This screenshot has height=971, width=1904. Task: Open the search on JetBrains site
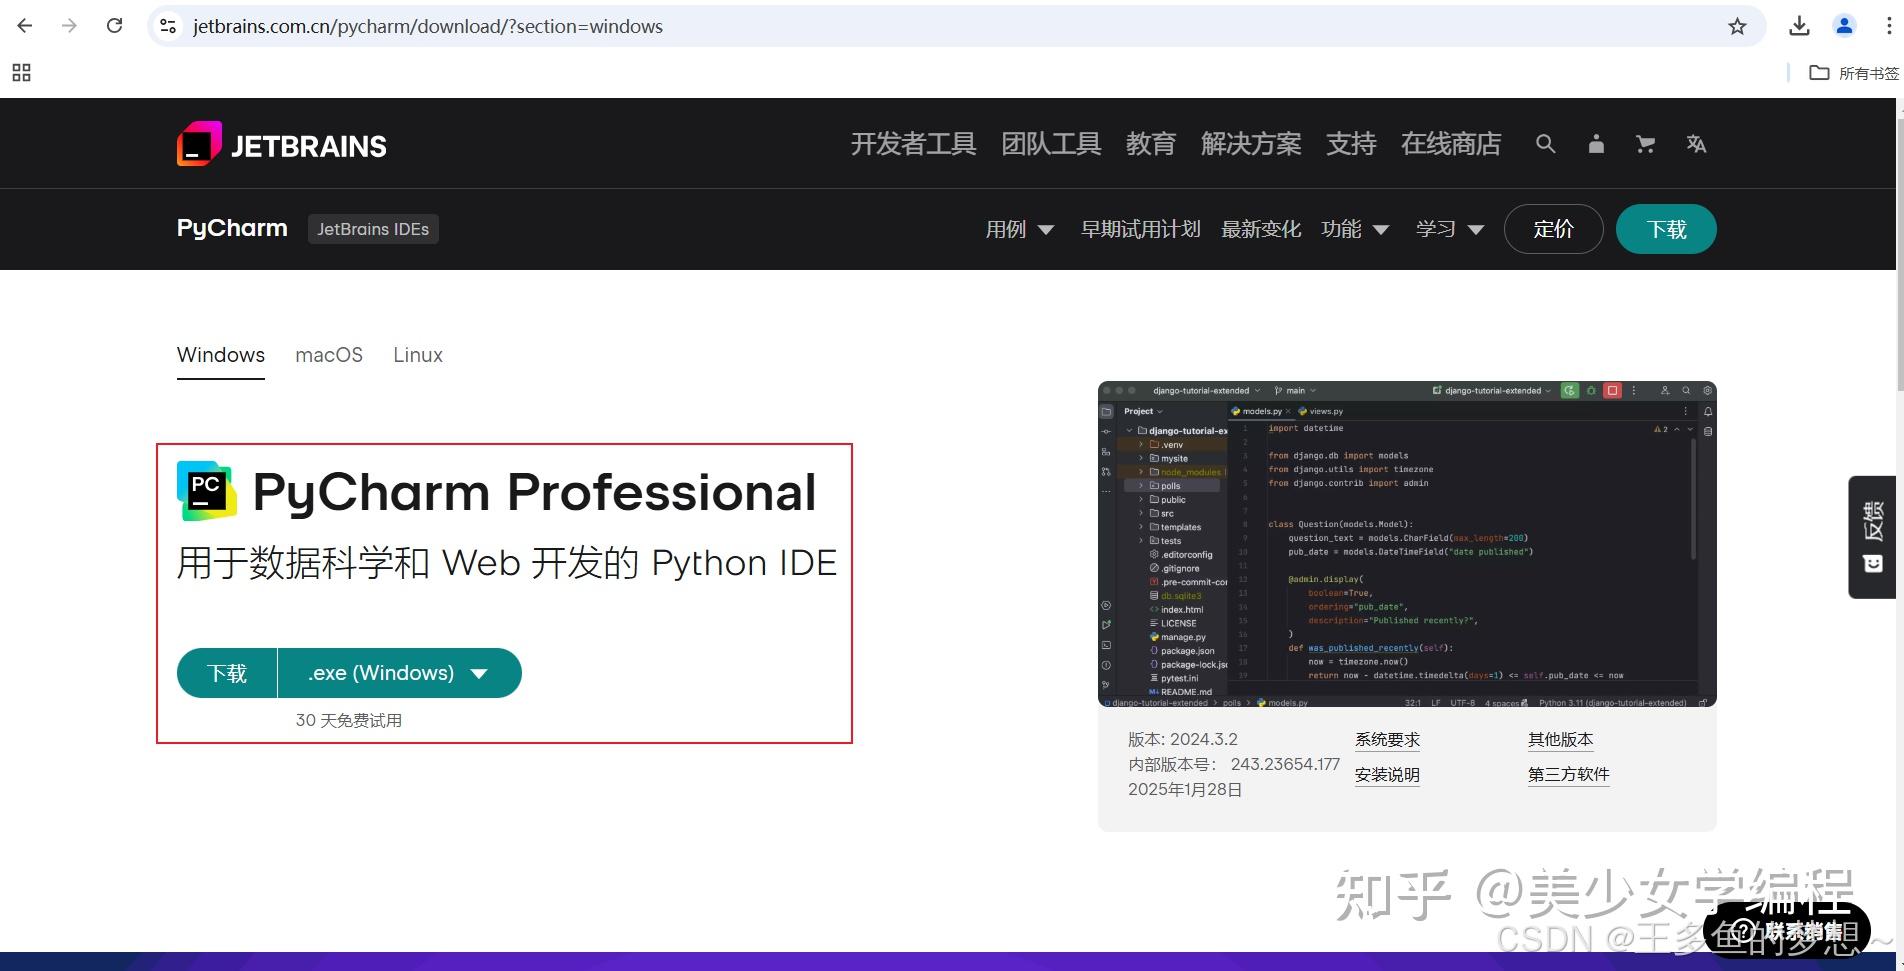(x=1545, y=144)
